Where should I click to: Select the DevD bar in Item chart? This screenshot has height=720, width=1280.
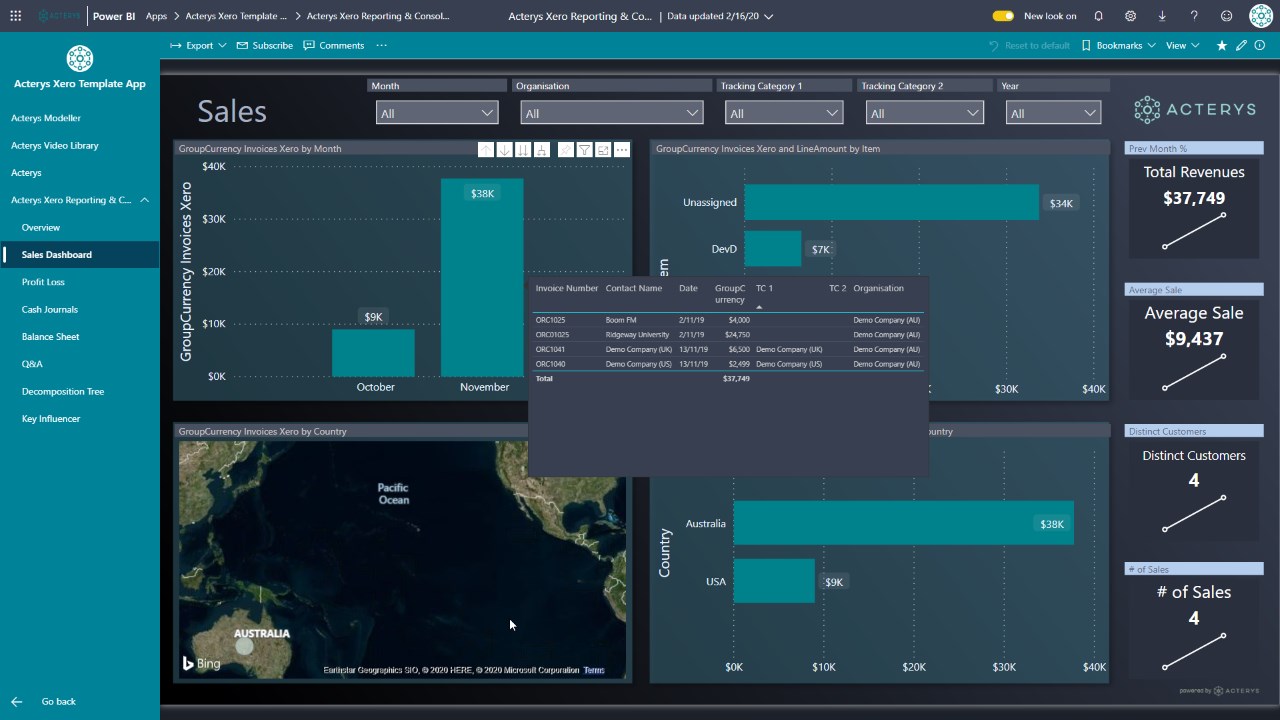coord(772,249)
